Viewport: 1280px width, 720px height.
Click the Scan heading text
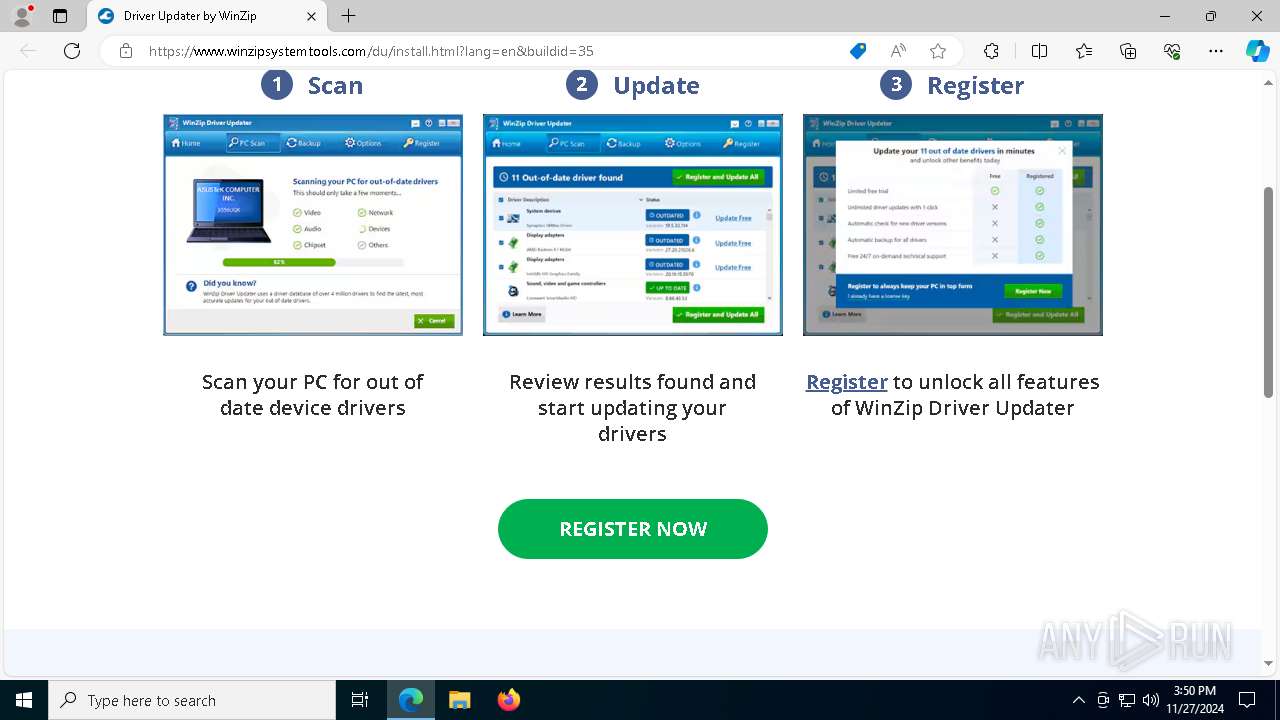(x=335, y=85)
